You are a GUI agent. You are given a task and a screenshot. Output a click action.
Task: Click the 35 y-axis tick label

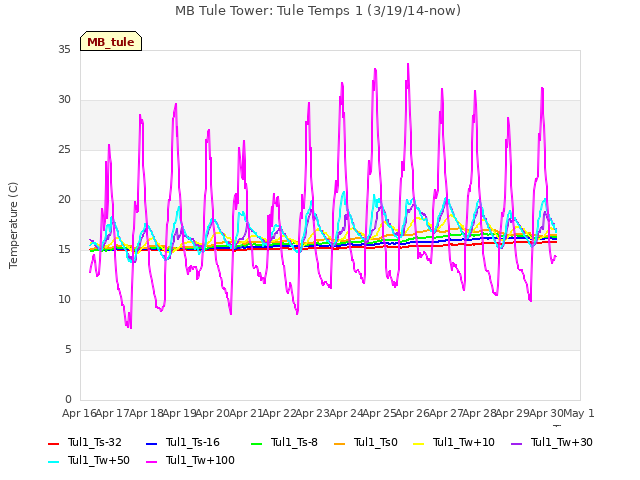[64, 50]
